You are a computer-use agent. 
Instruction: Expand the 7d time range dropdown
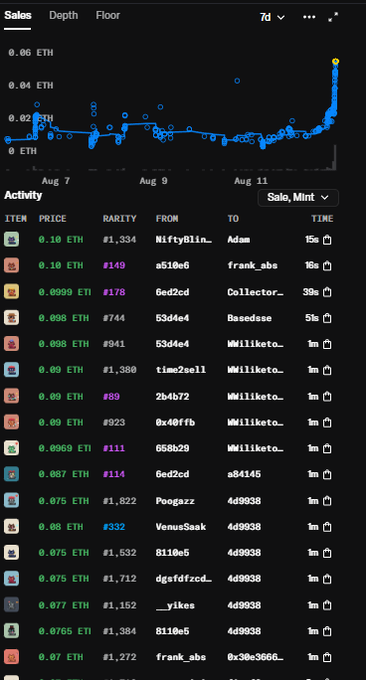tap(272, 17)
